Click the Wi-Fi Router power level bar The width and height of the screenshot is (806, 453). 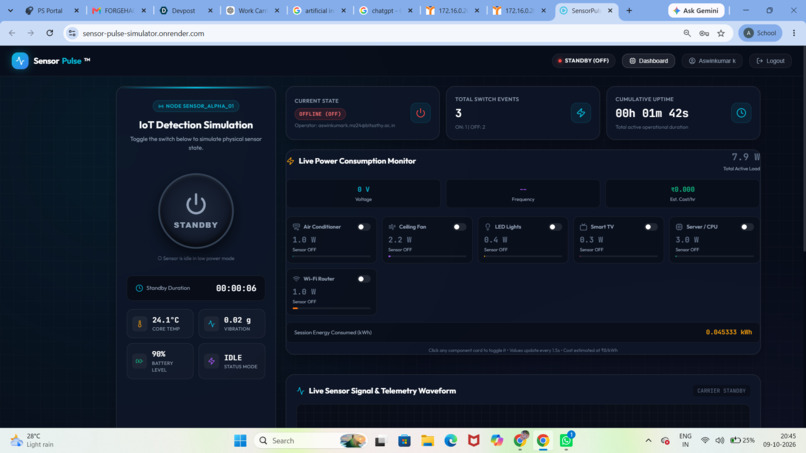click(x=332, y=308)
